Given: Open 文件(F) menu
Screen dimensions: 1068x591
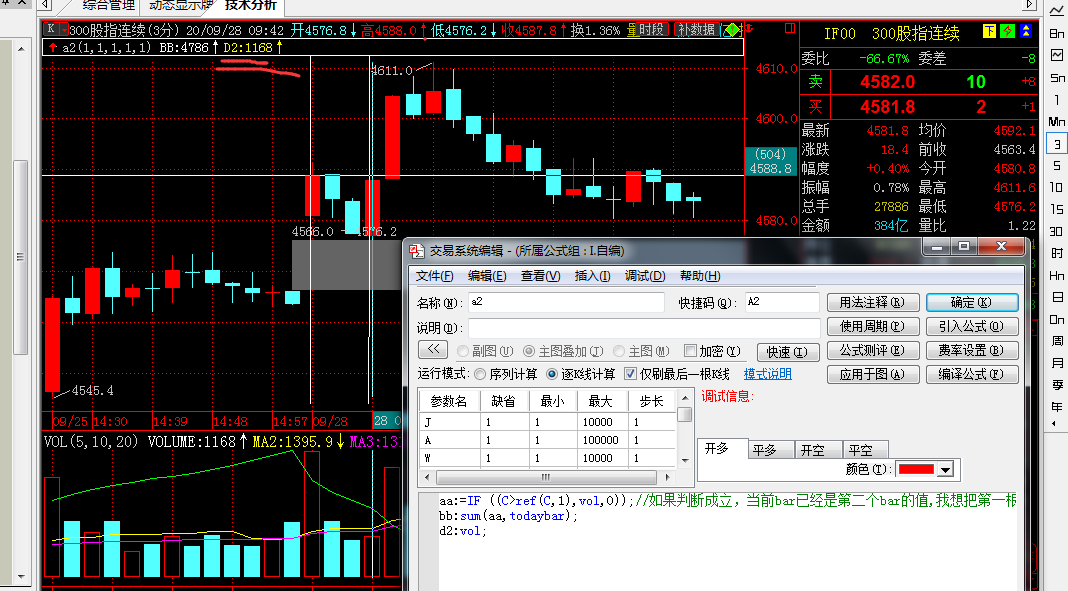Looking at the screenshot, I should click(x=435, y=276).
